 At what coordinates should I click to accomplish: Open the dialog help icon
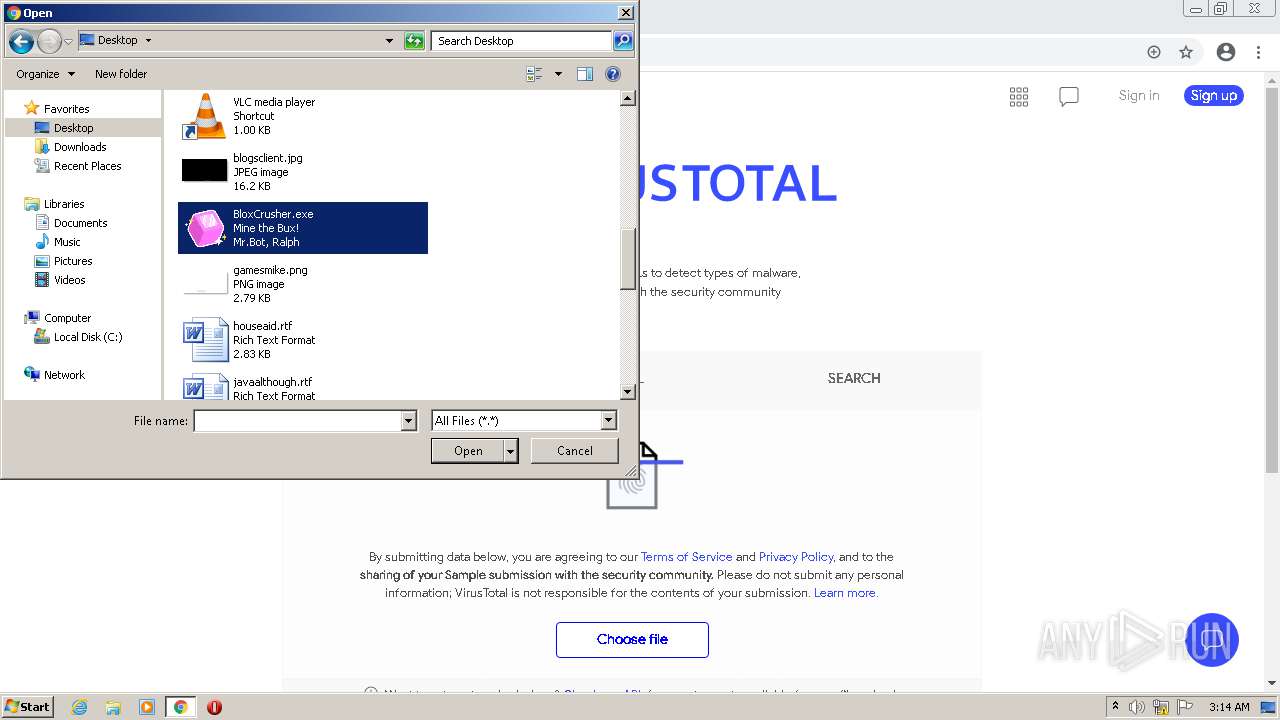(613, 74)
